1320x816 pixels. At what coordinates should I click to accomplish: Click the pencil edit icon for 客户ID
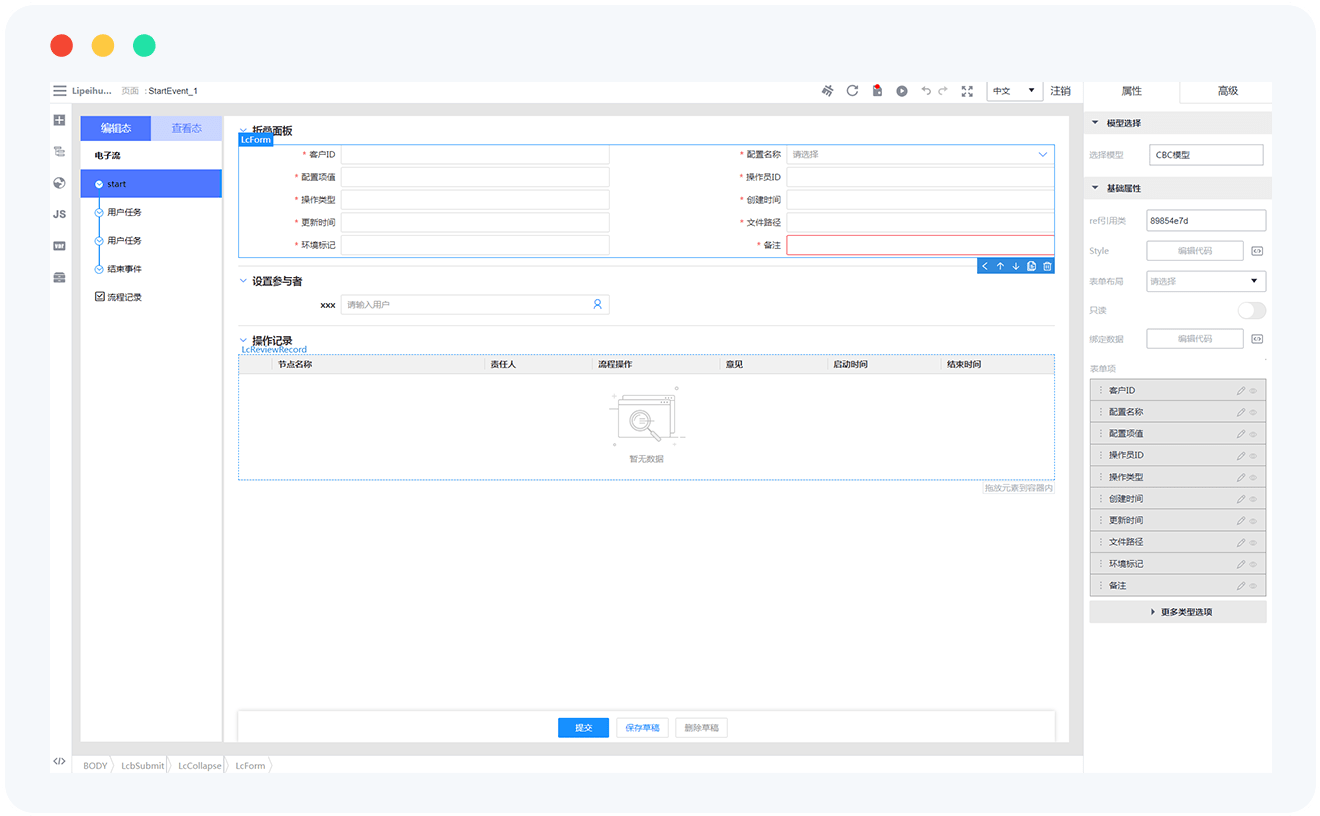click(x=1241, y=391)
